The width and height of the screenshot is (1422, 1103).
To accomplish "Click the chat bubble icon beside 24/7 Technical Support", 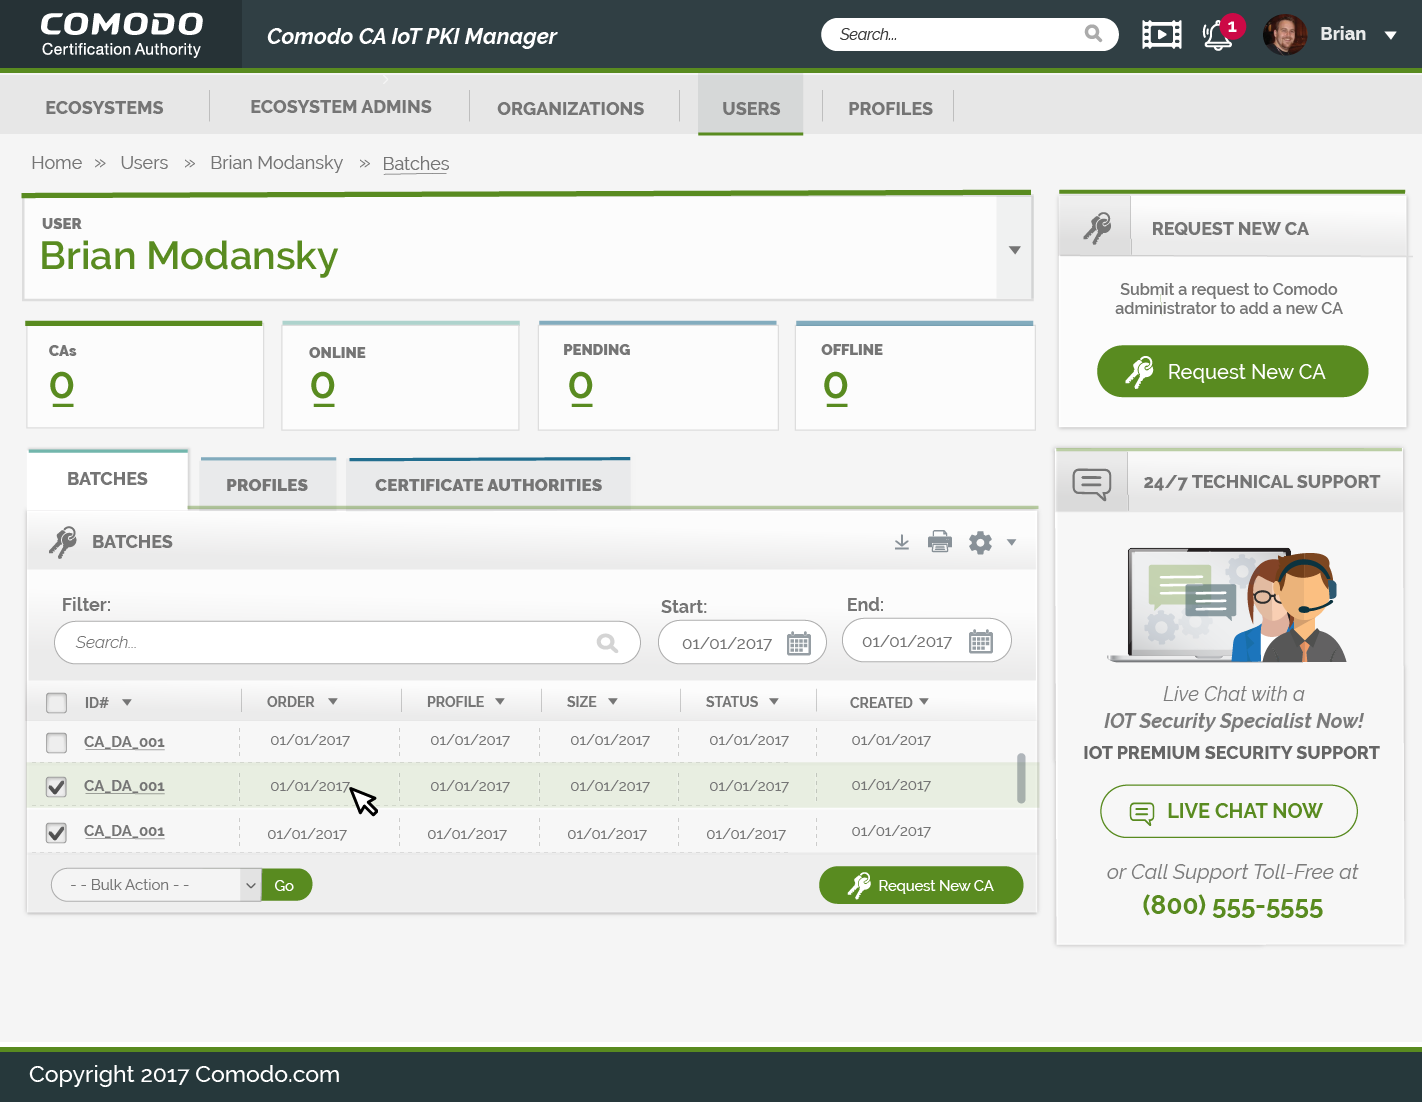I will (1091, 484).
